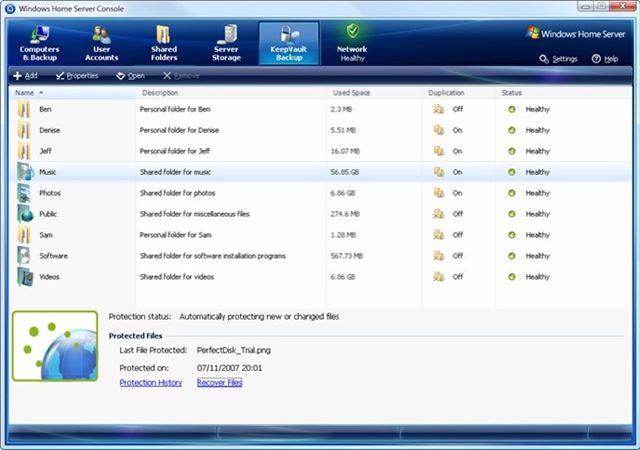Viewport: 640px width, 450px height.
Task: Click duplication icon in Ben row
Action: [x=439, y=109]
